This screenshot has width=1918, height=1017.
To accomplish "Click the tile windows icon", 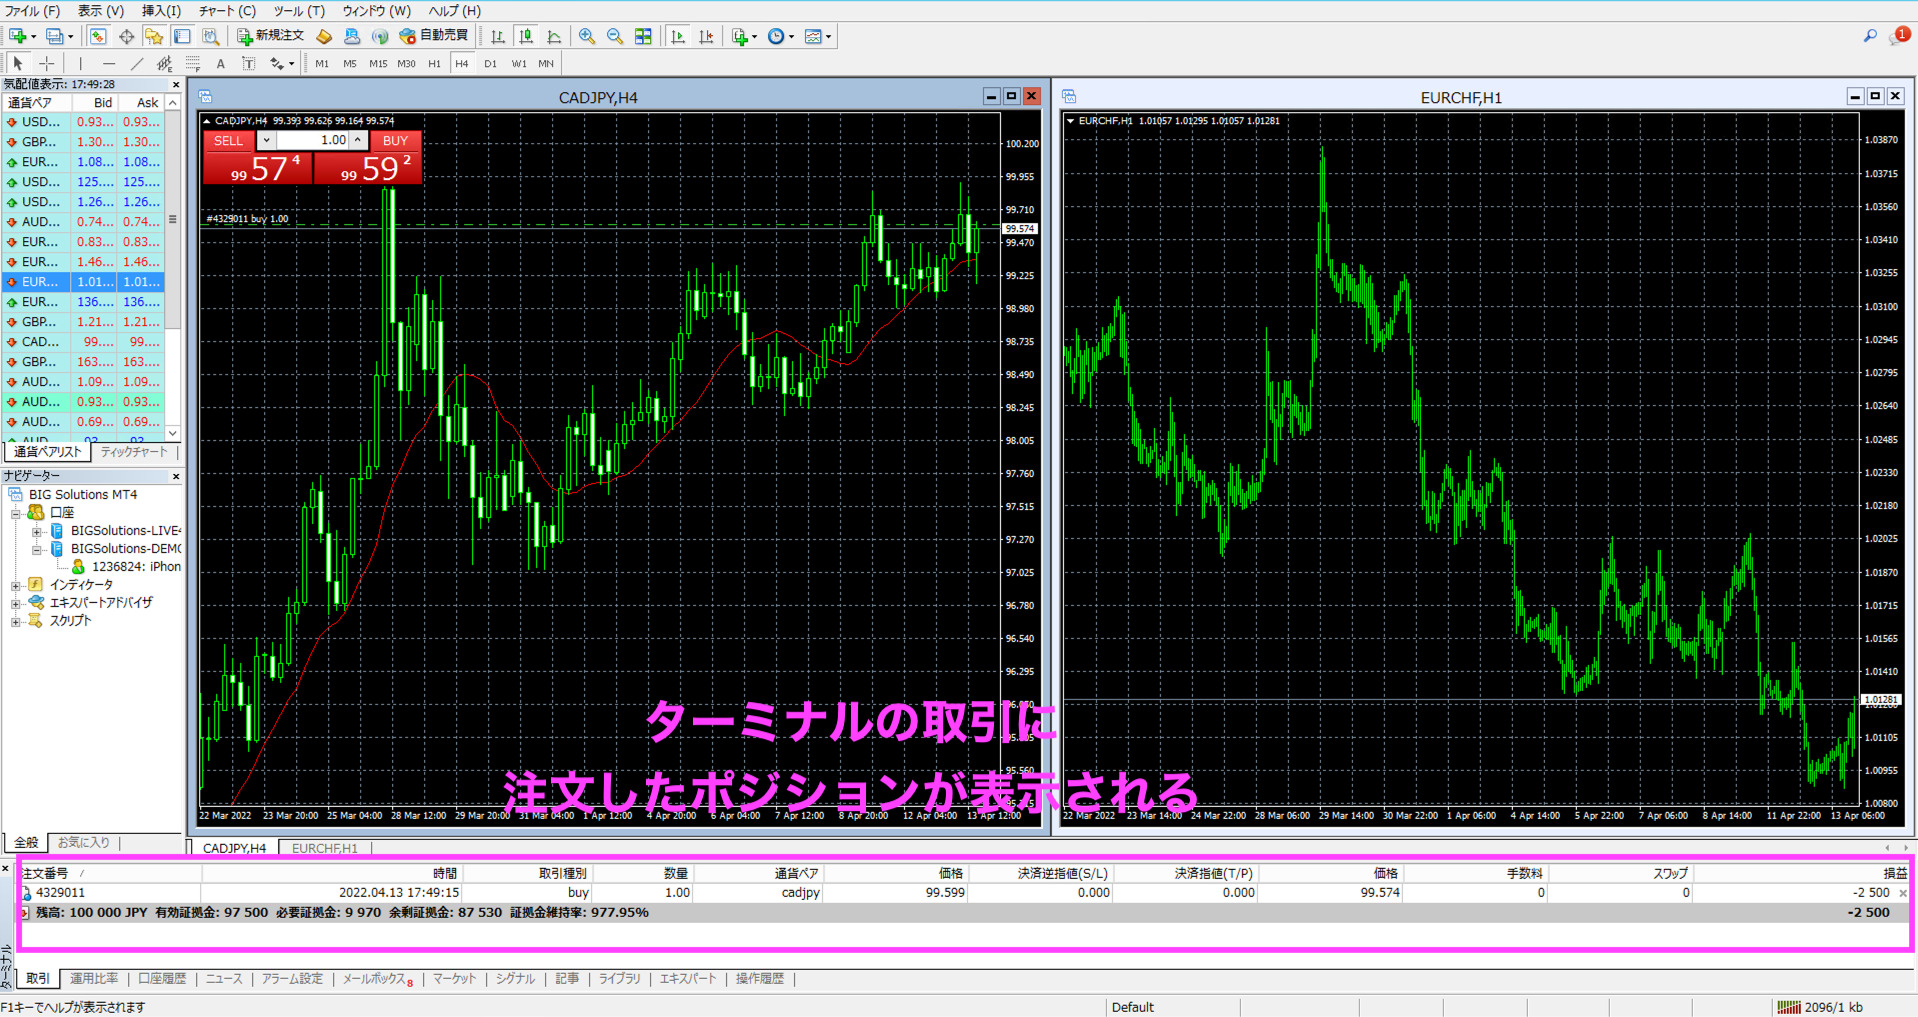I will click(643, 36).
